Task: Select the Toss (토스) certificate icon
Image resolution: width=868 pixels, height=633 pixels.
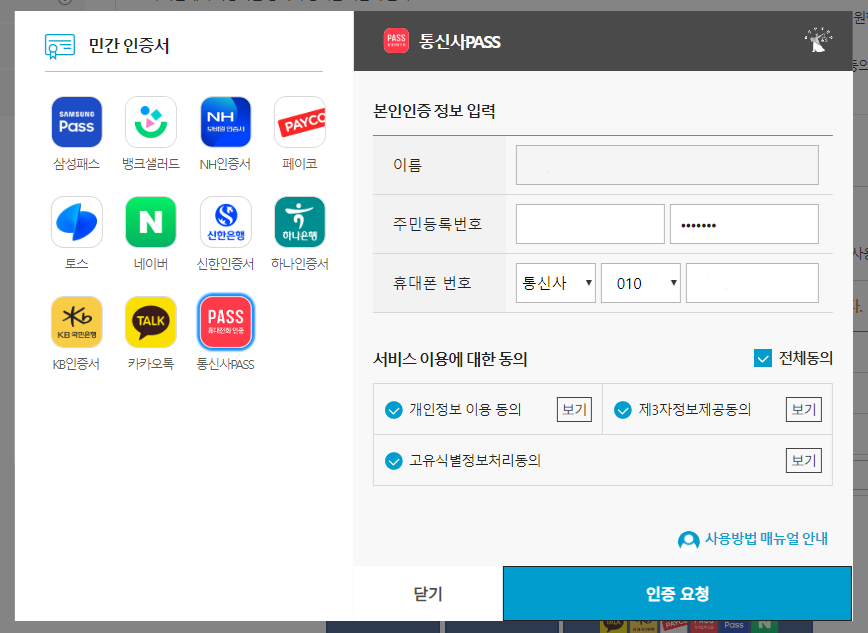Action: (x=76, y=222)
